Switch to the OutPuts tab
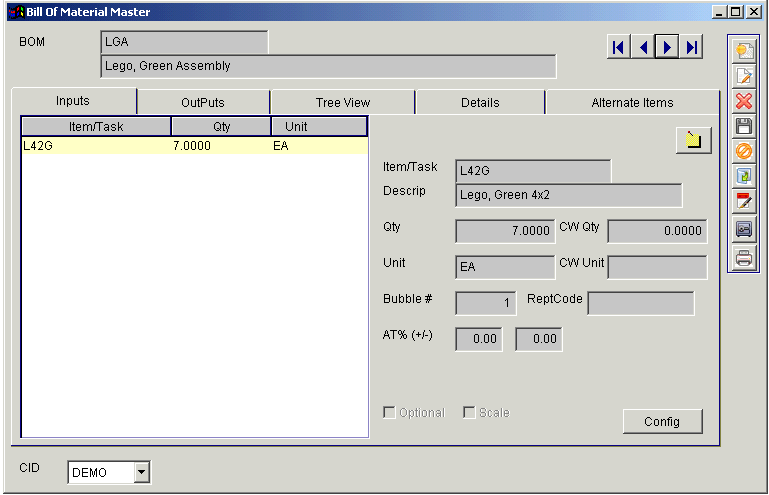This screenshot has height=495, width=769. coord(203,102)
